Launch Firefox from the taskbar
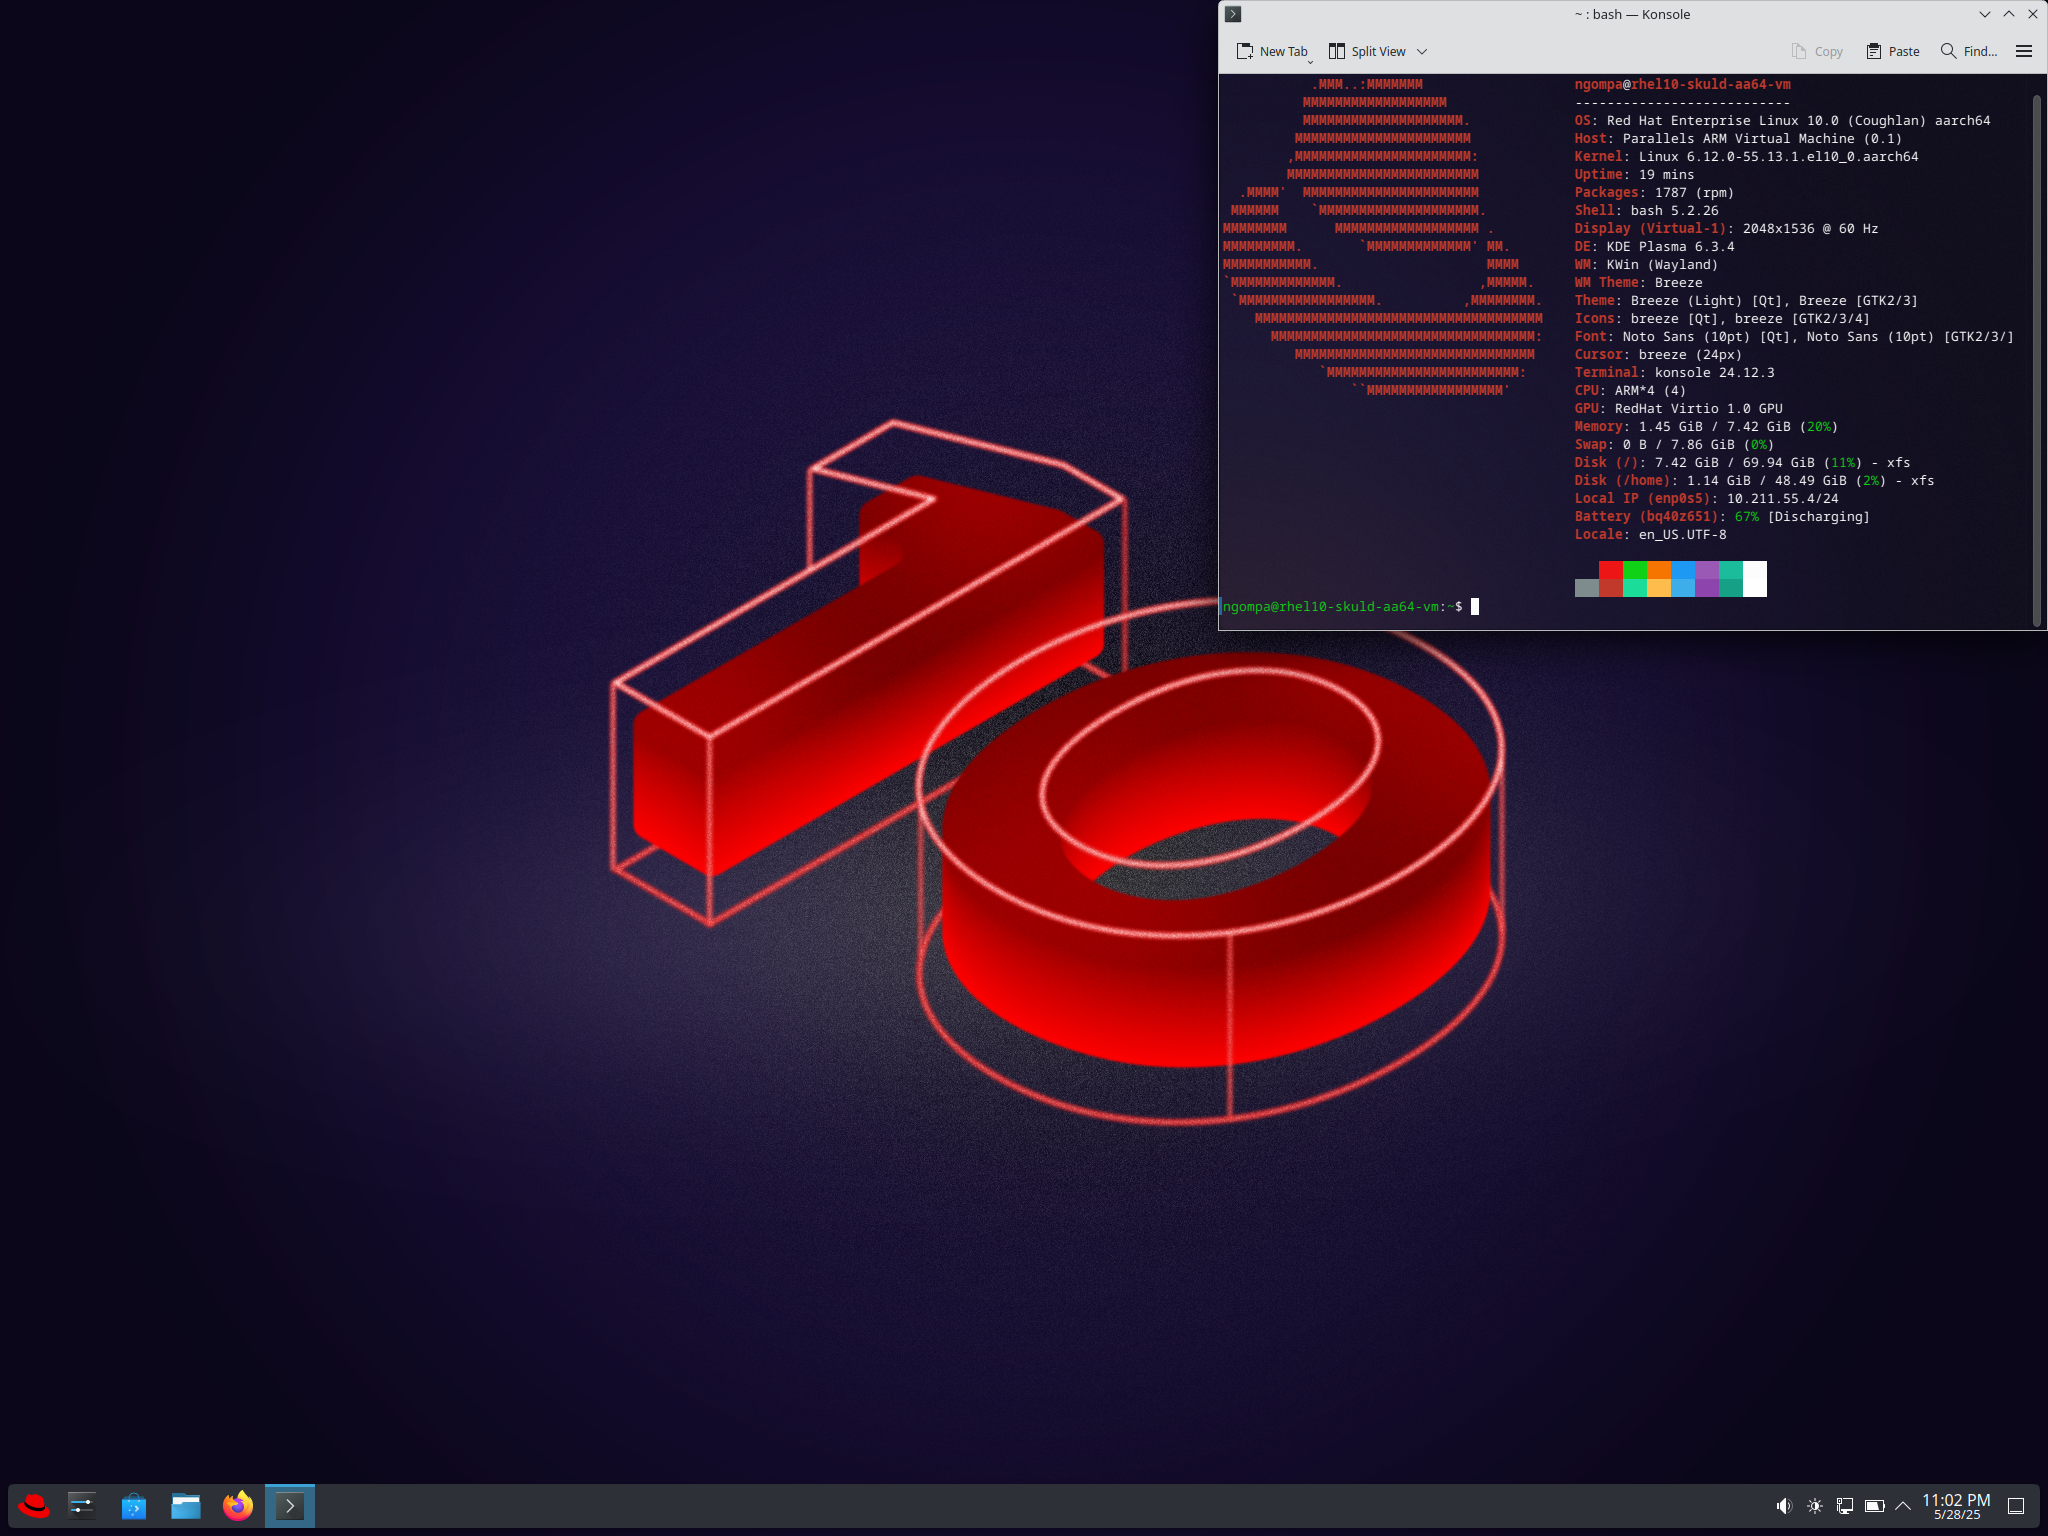This screenshot has width=2048, height=1536. click(238, 1506)
